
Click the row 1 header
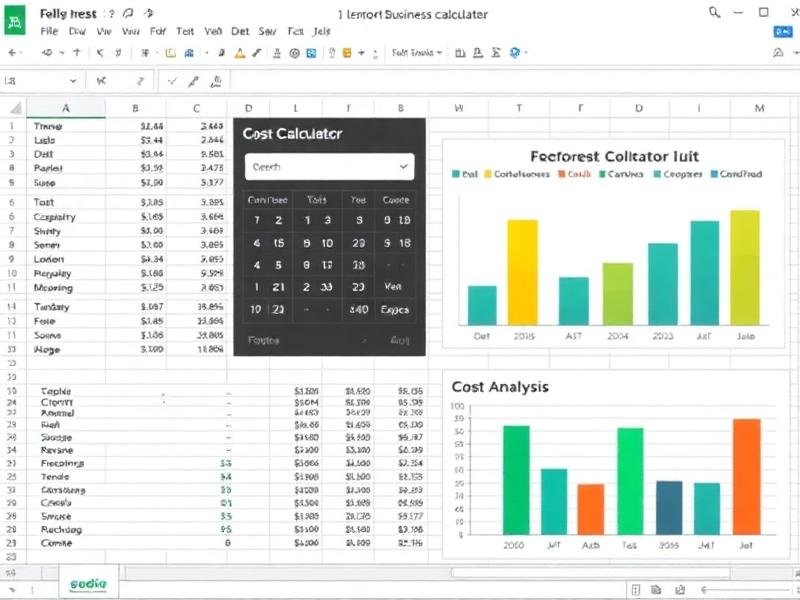(x=12, y=126)
